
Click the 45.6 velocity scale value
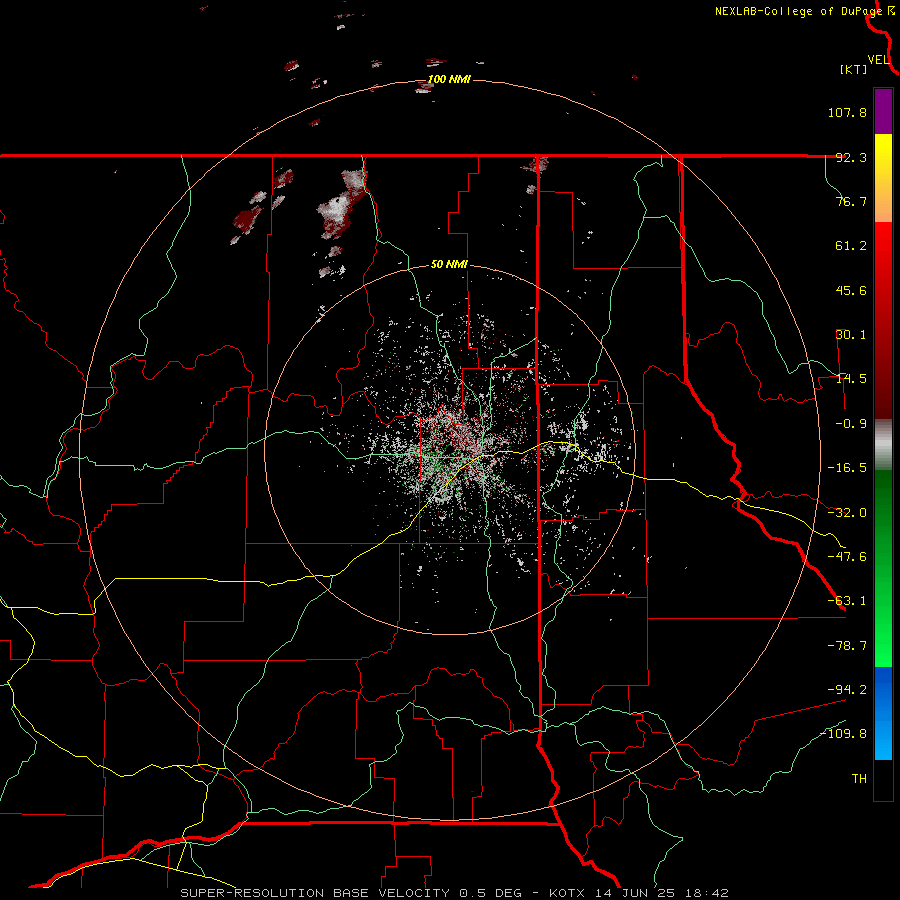(851, 290)
